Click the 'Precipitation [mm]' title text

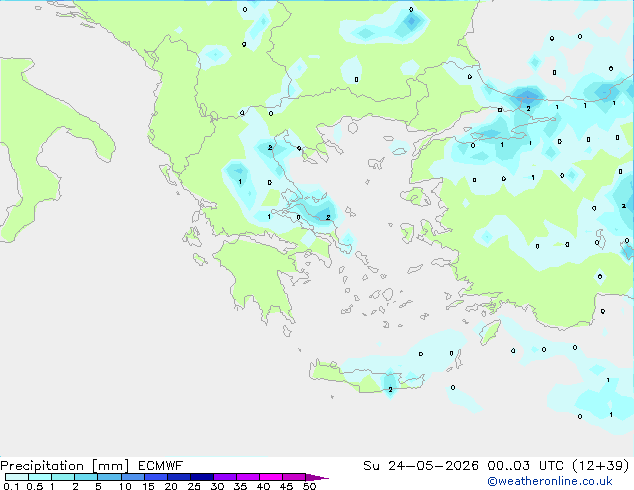(x=64, y=466)
